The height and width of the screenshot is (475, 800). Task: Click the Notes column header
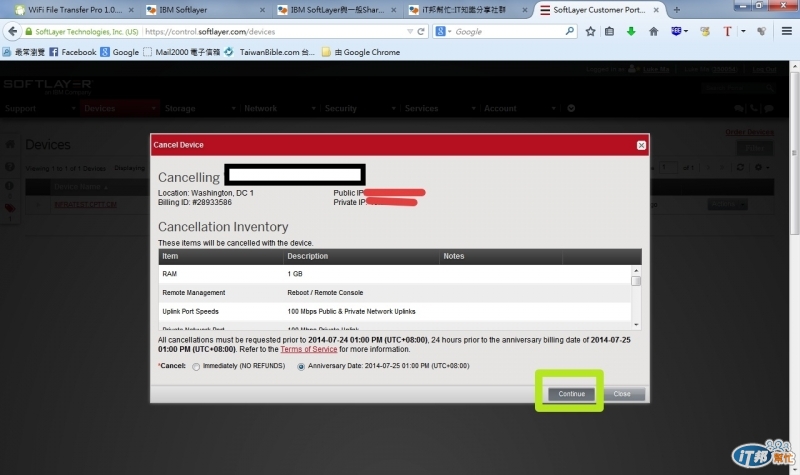(500, 256)
